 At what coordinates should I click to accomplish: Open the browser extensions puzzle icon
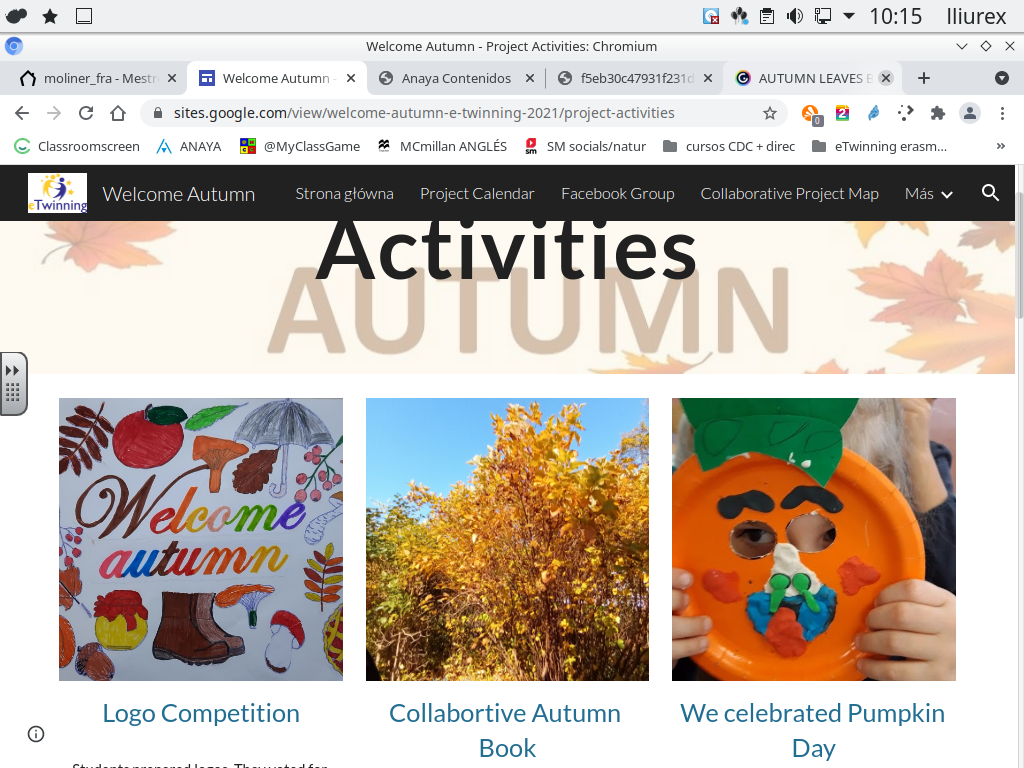pos(937,113)
